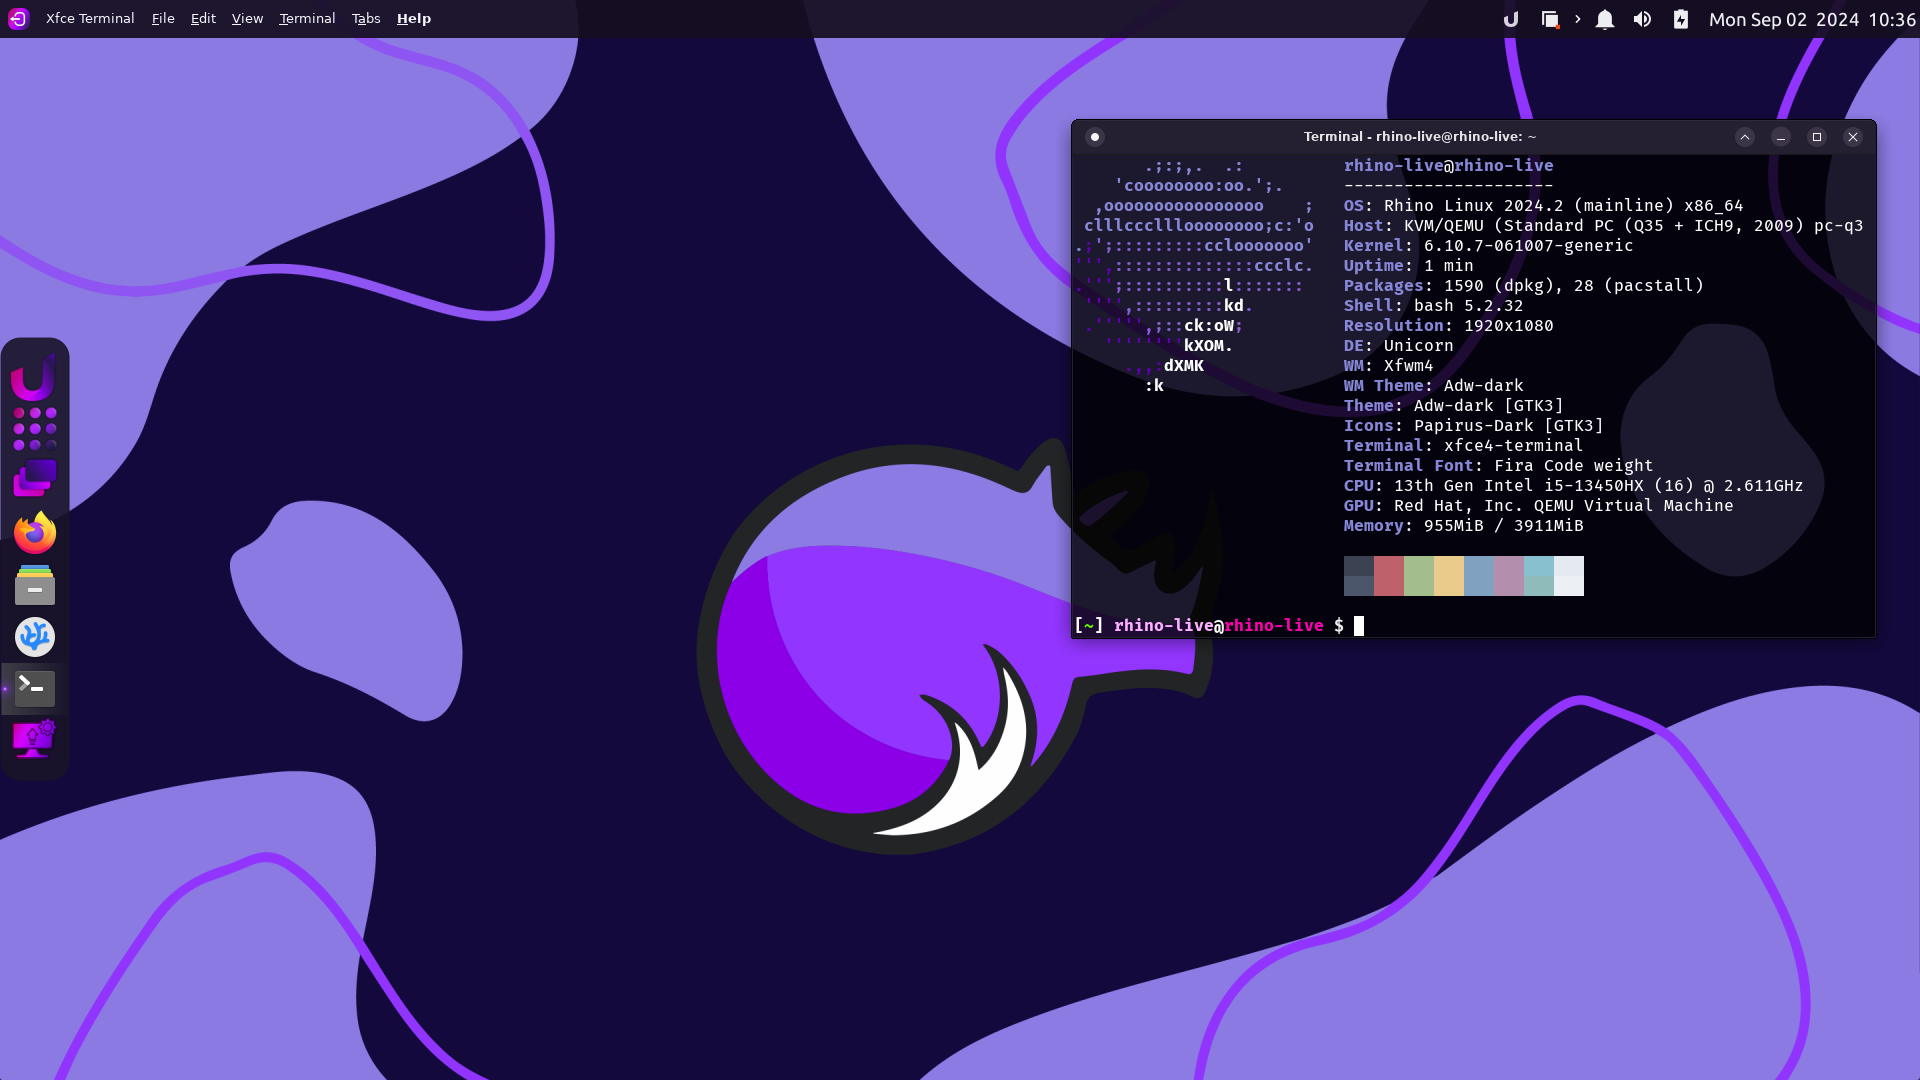Click the Rhino Linux logo at dock top

35,378
